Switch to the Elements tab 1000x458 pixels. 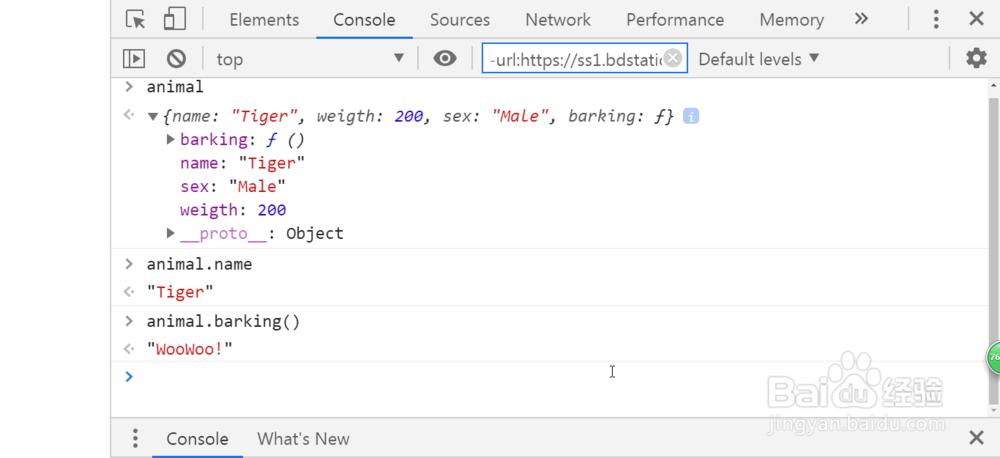pyautogui.click(x=264, y=20)
